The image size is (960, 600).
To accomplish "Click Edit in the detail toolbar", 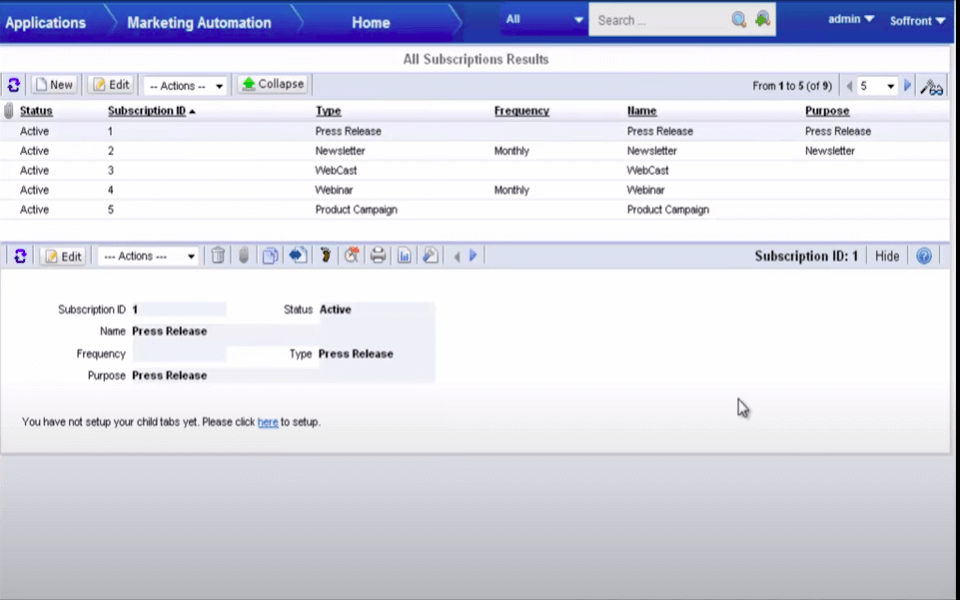I will (x=64, y=256).
